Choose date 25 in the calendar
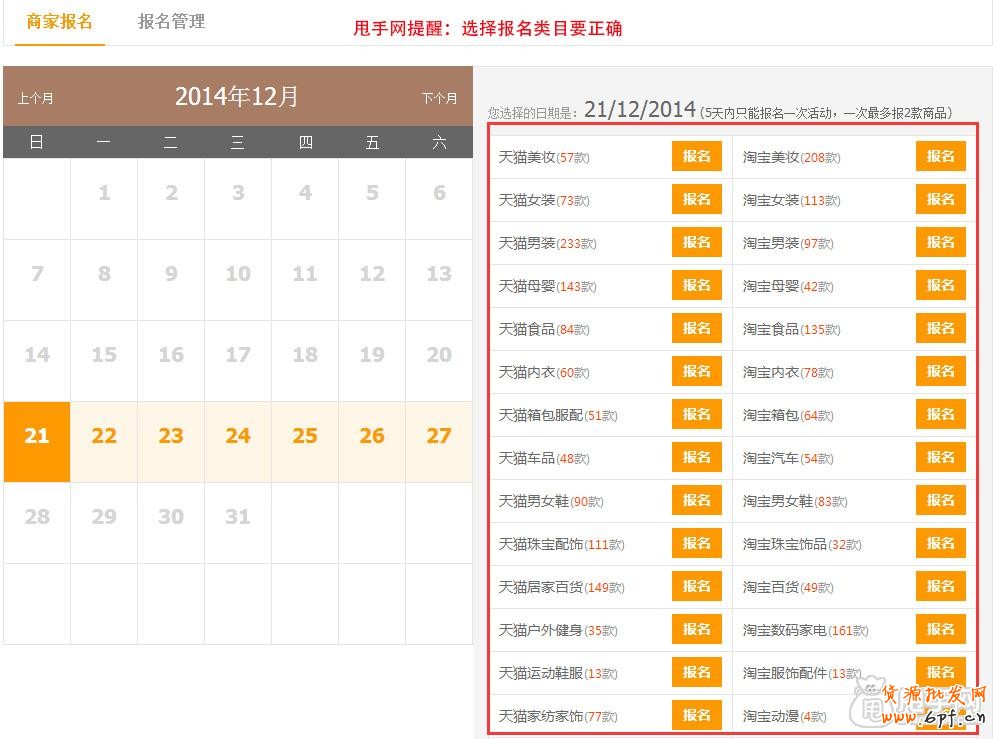This screenshot has width=996, height=739. pyautogui.click(x=305, y=436)
